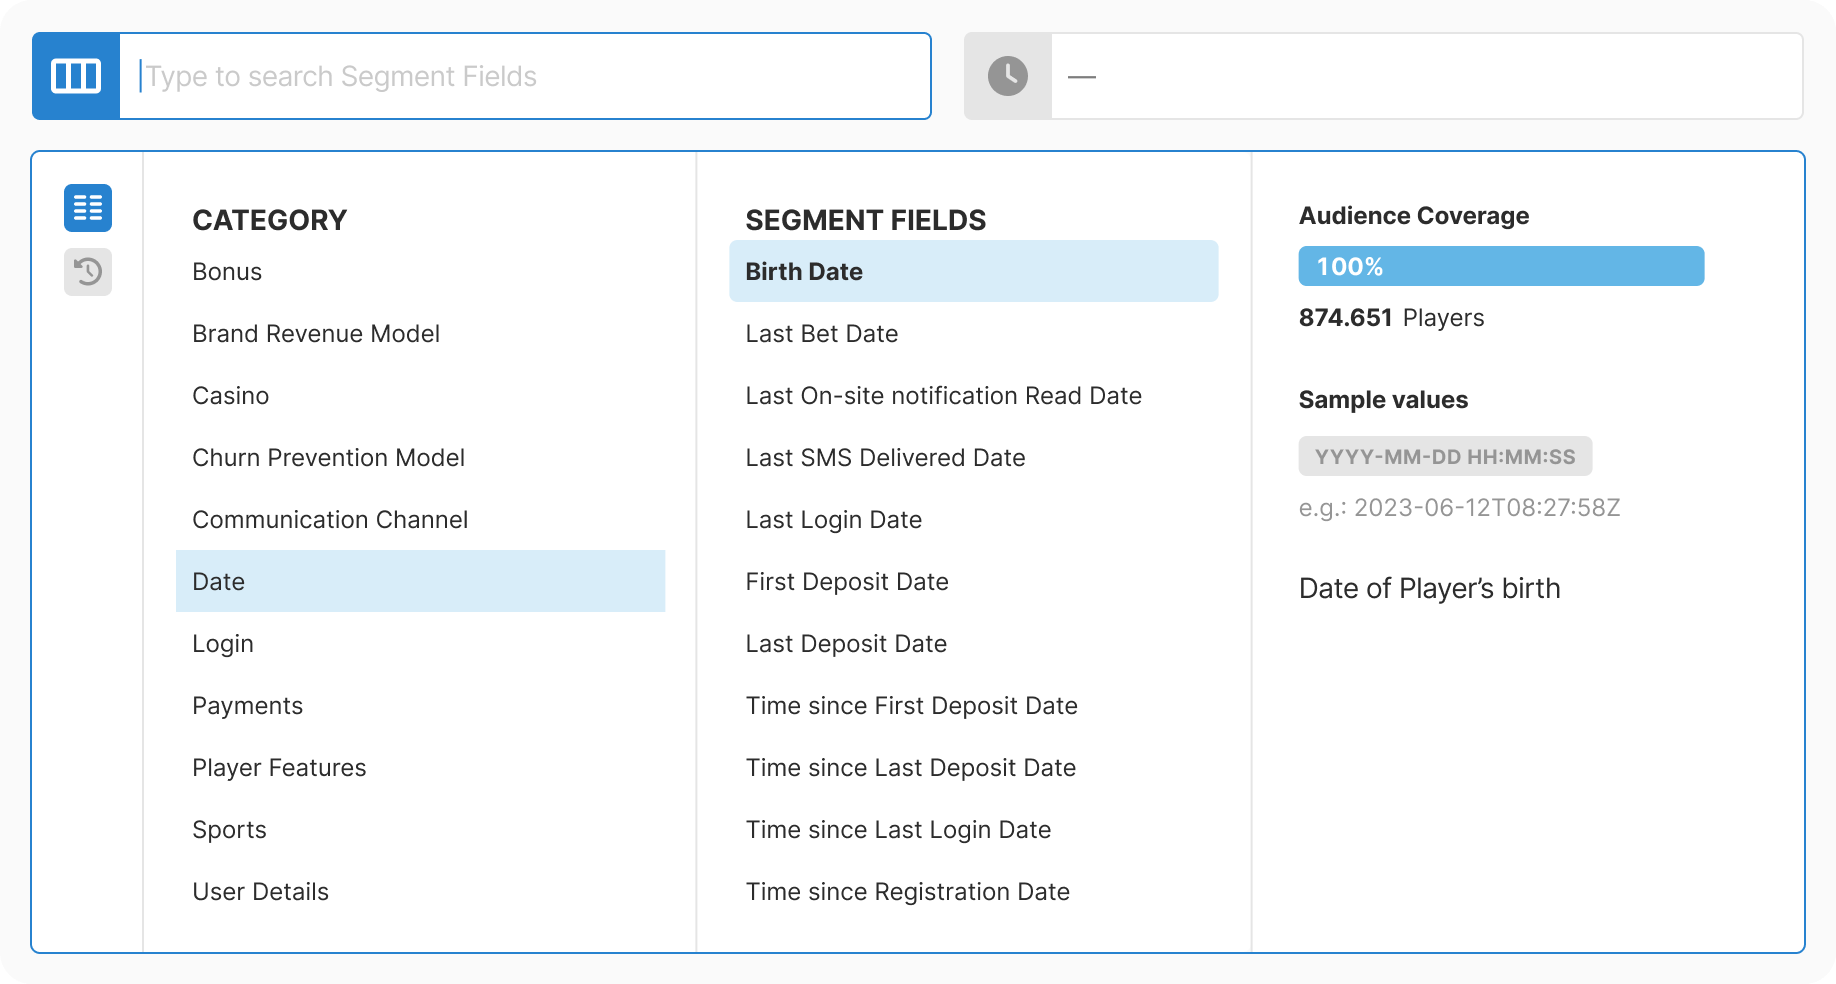Click the 100% Audience Coverage bar
Viewport: 1836px width, 984px height.
(x=1500, y=266)
